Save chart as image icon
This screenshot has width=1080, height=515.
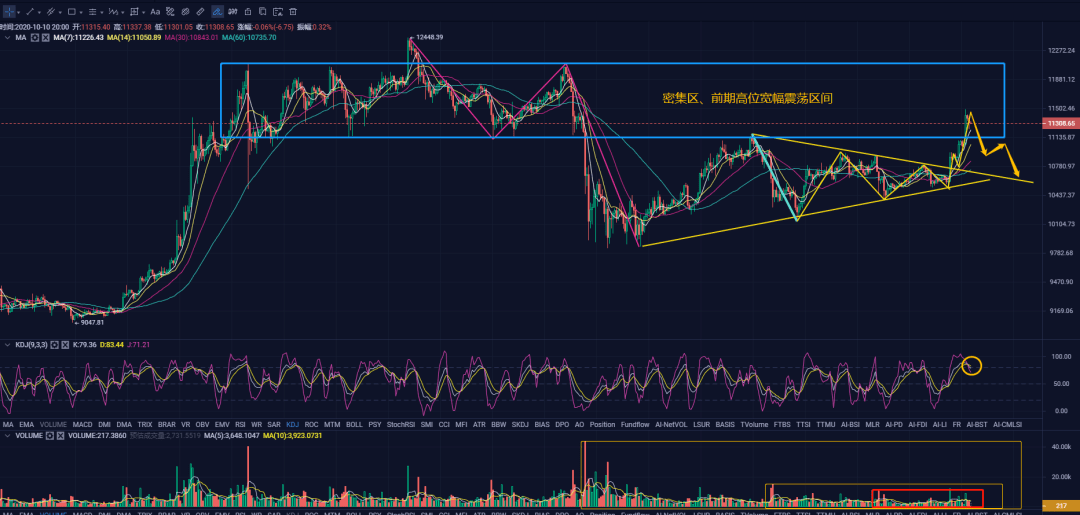point(278,12)
